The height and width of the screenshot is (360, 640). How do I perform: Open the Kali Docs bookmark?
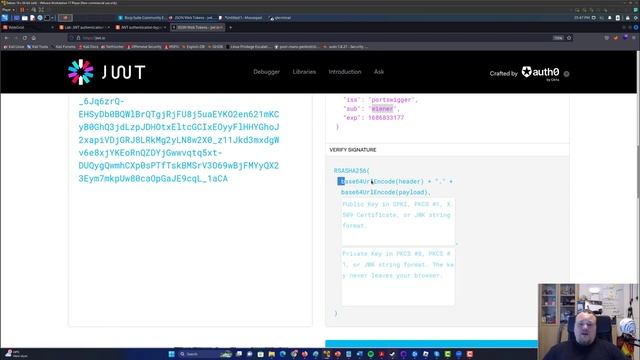pos(89,47)
